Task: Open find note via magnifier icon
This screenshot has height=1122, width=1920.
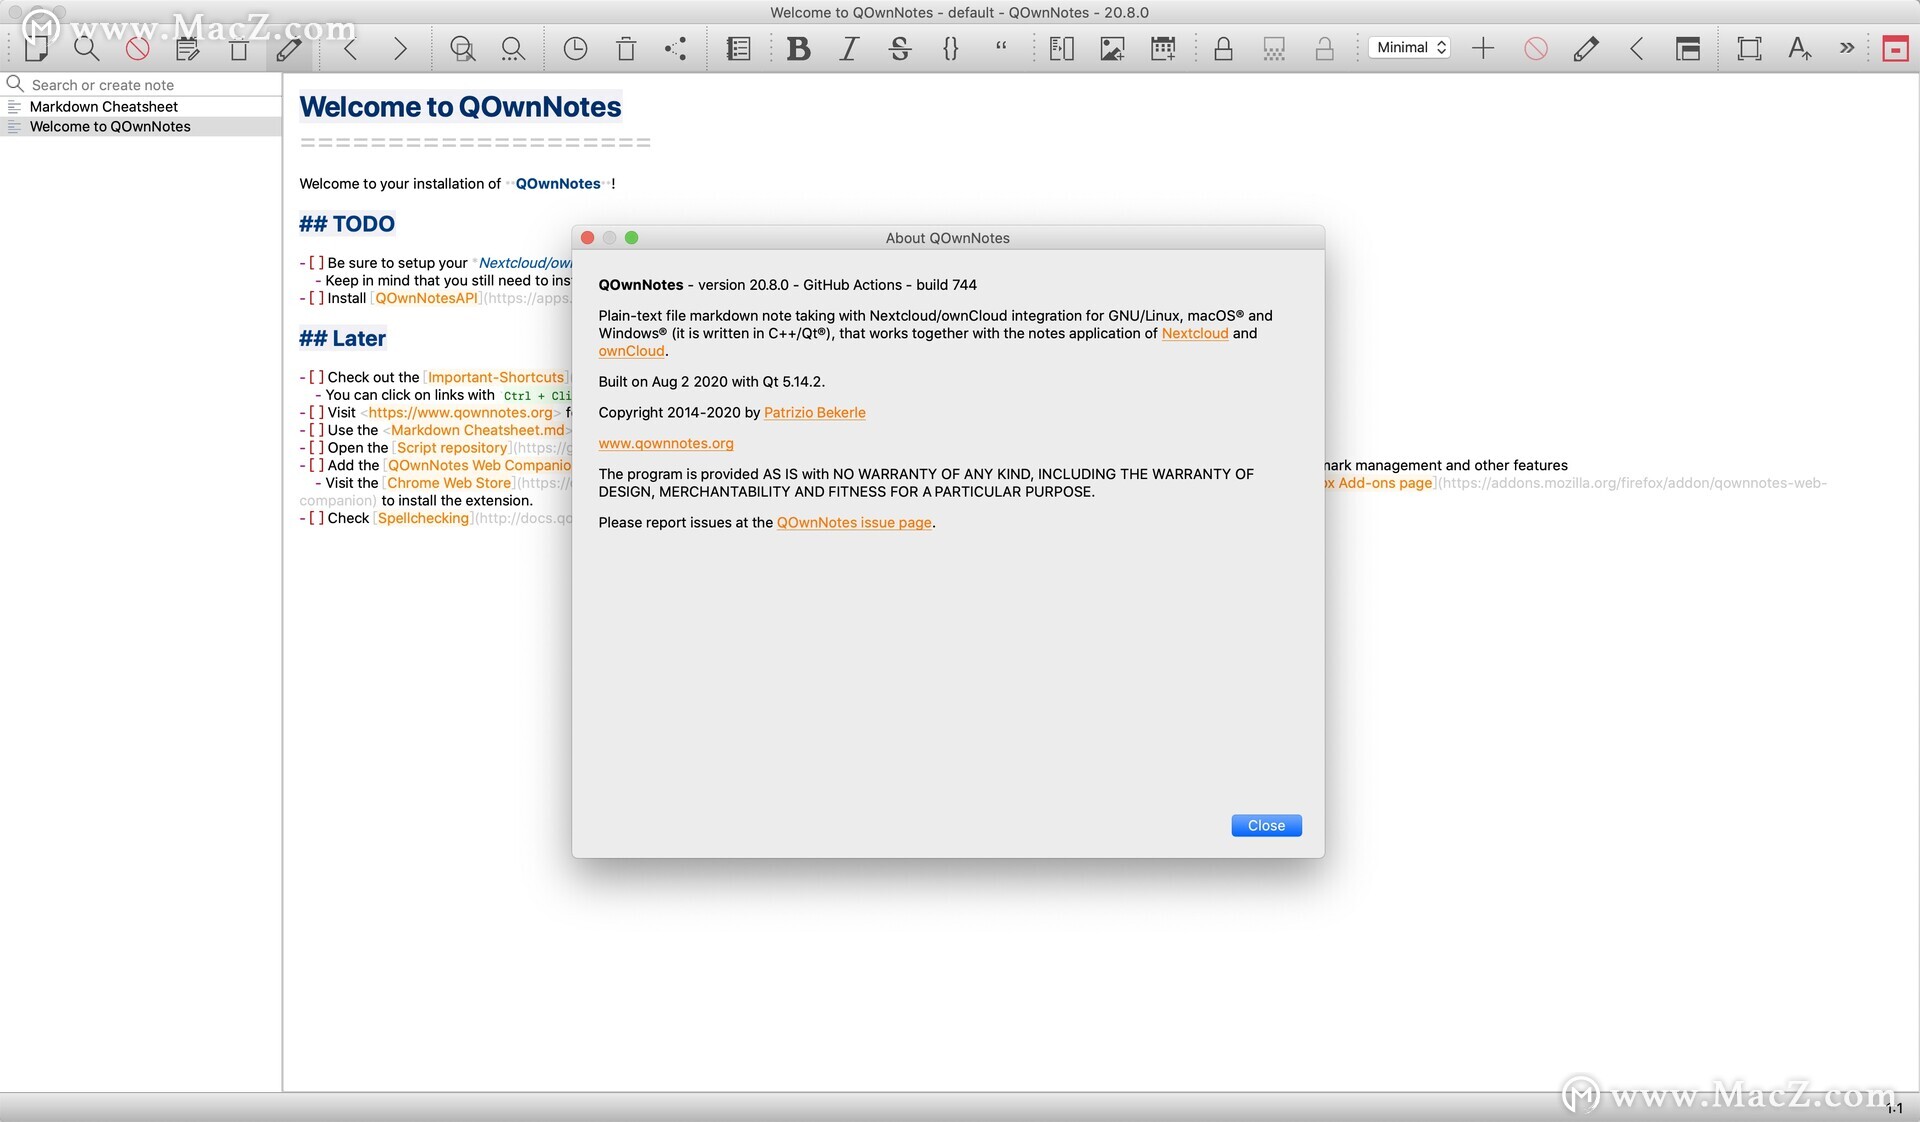Action: click(87, 48)
